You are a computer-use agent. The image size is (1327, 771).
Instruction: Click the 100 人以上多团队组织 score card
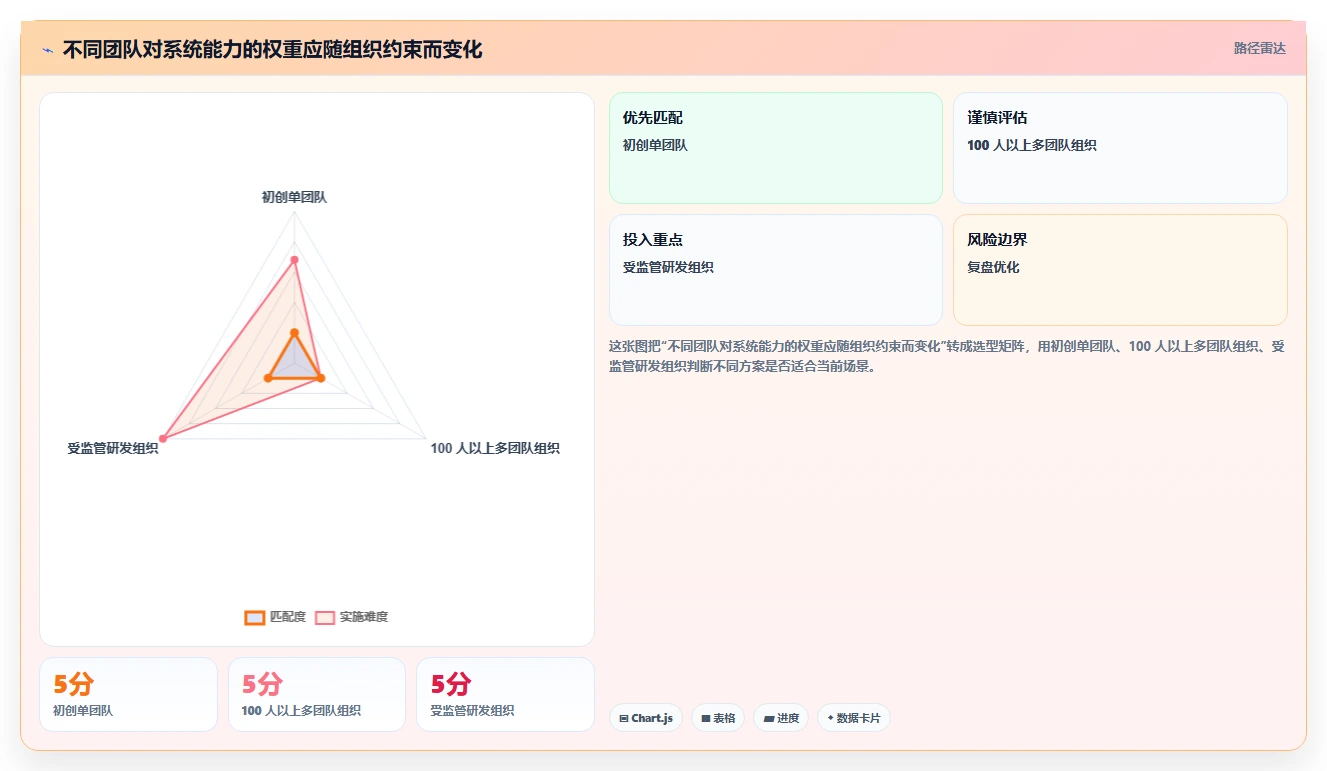click(317, 694)
